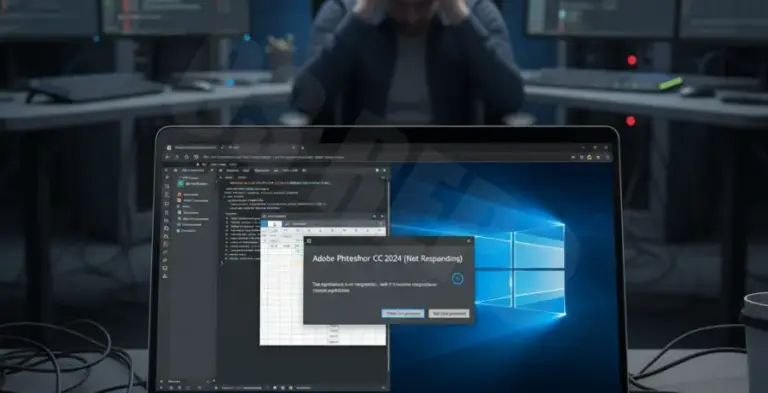
Task: Click the blue-highlighted button in the Not Responding dialog
Action: 403,313
